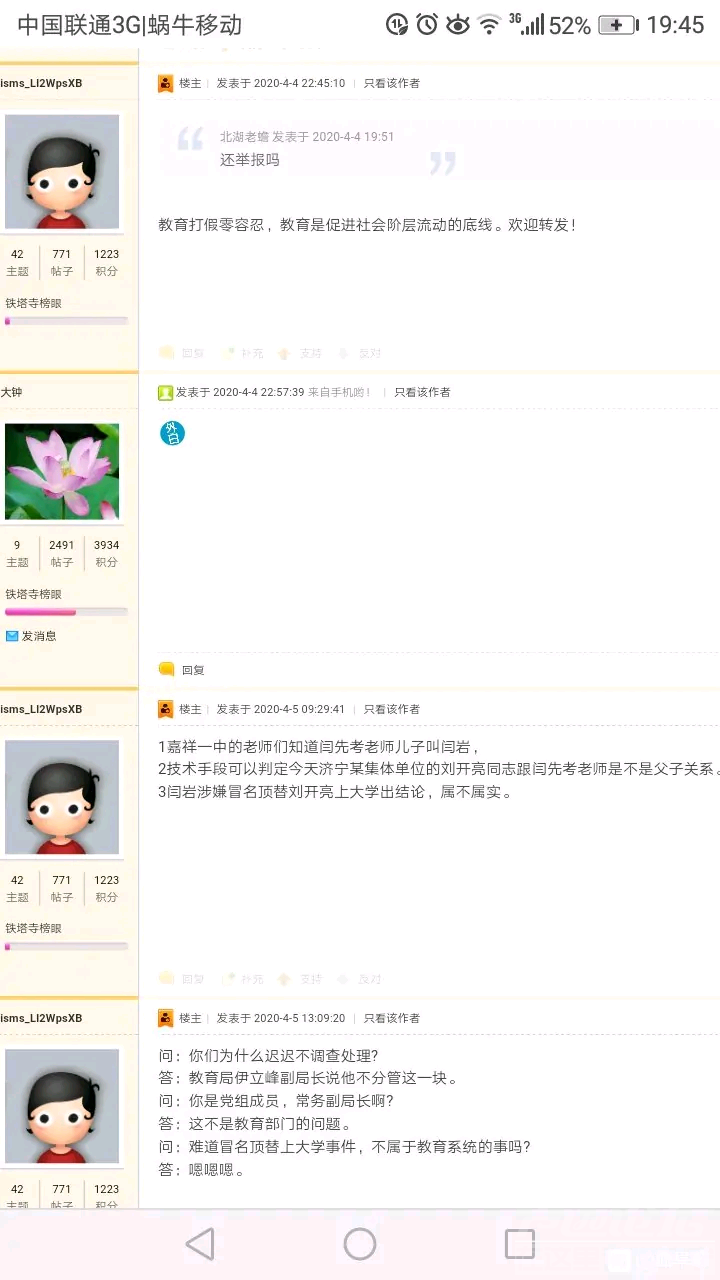Click cartoon avatar of the 09:29:41 post
This screenshot has width=720, height=1280.
coord(62,798)
